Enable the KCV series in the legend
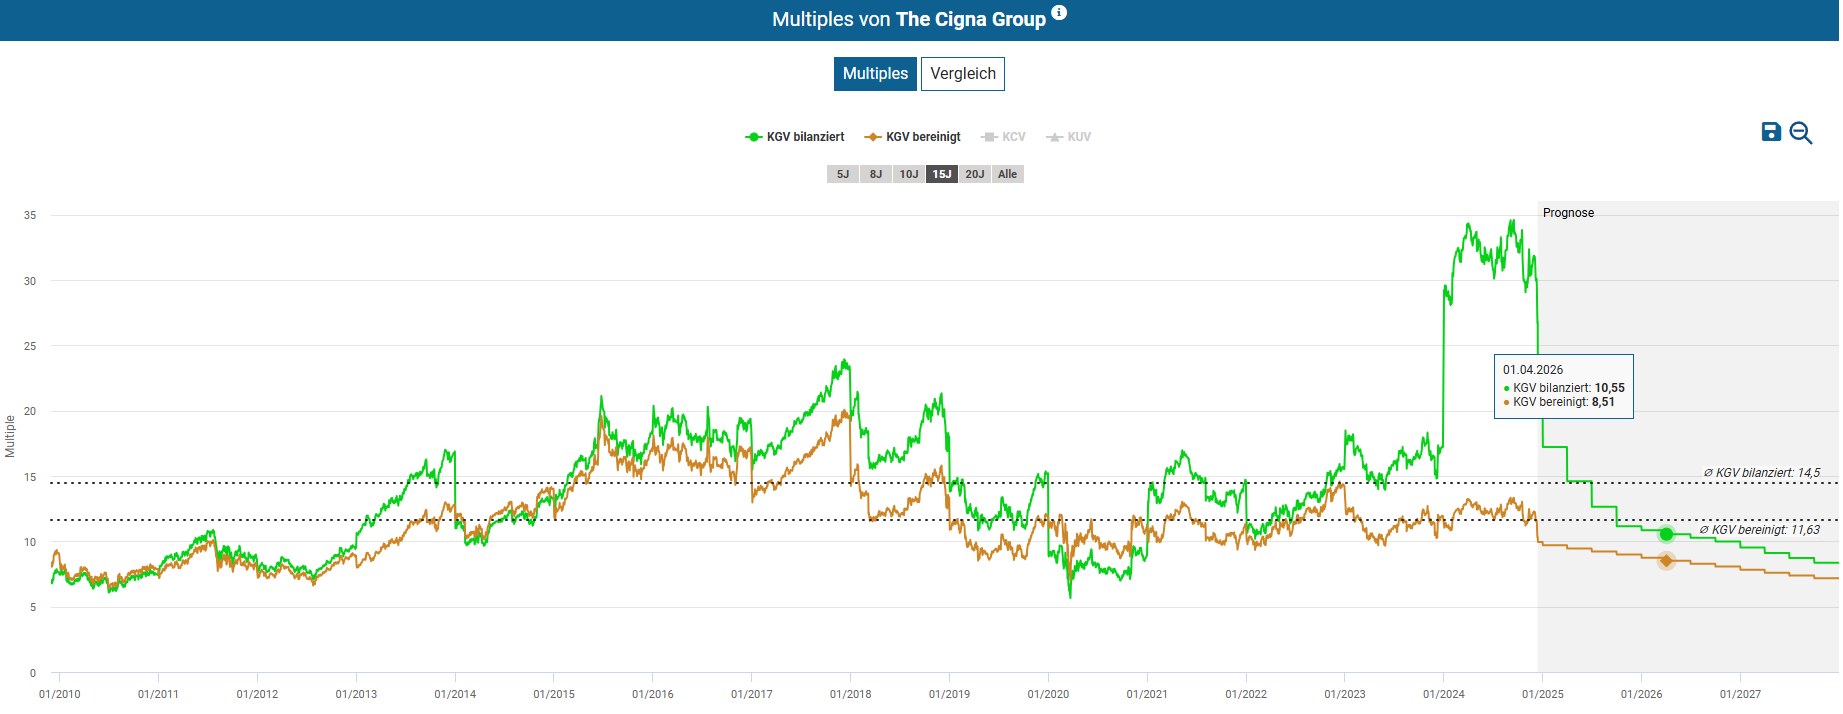Screen dimensions: 1843x714 point(1003,137)
